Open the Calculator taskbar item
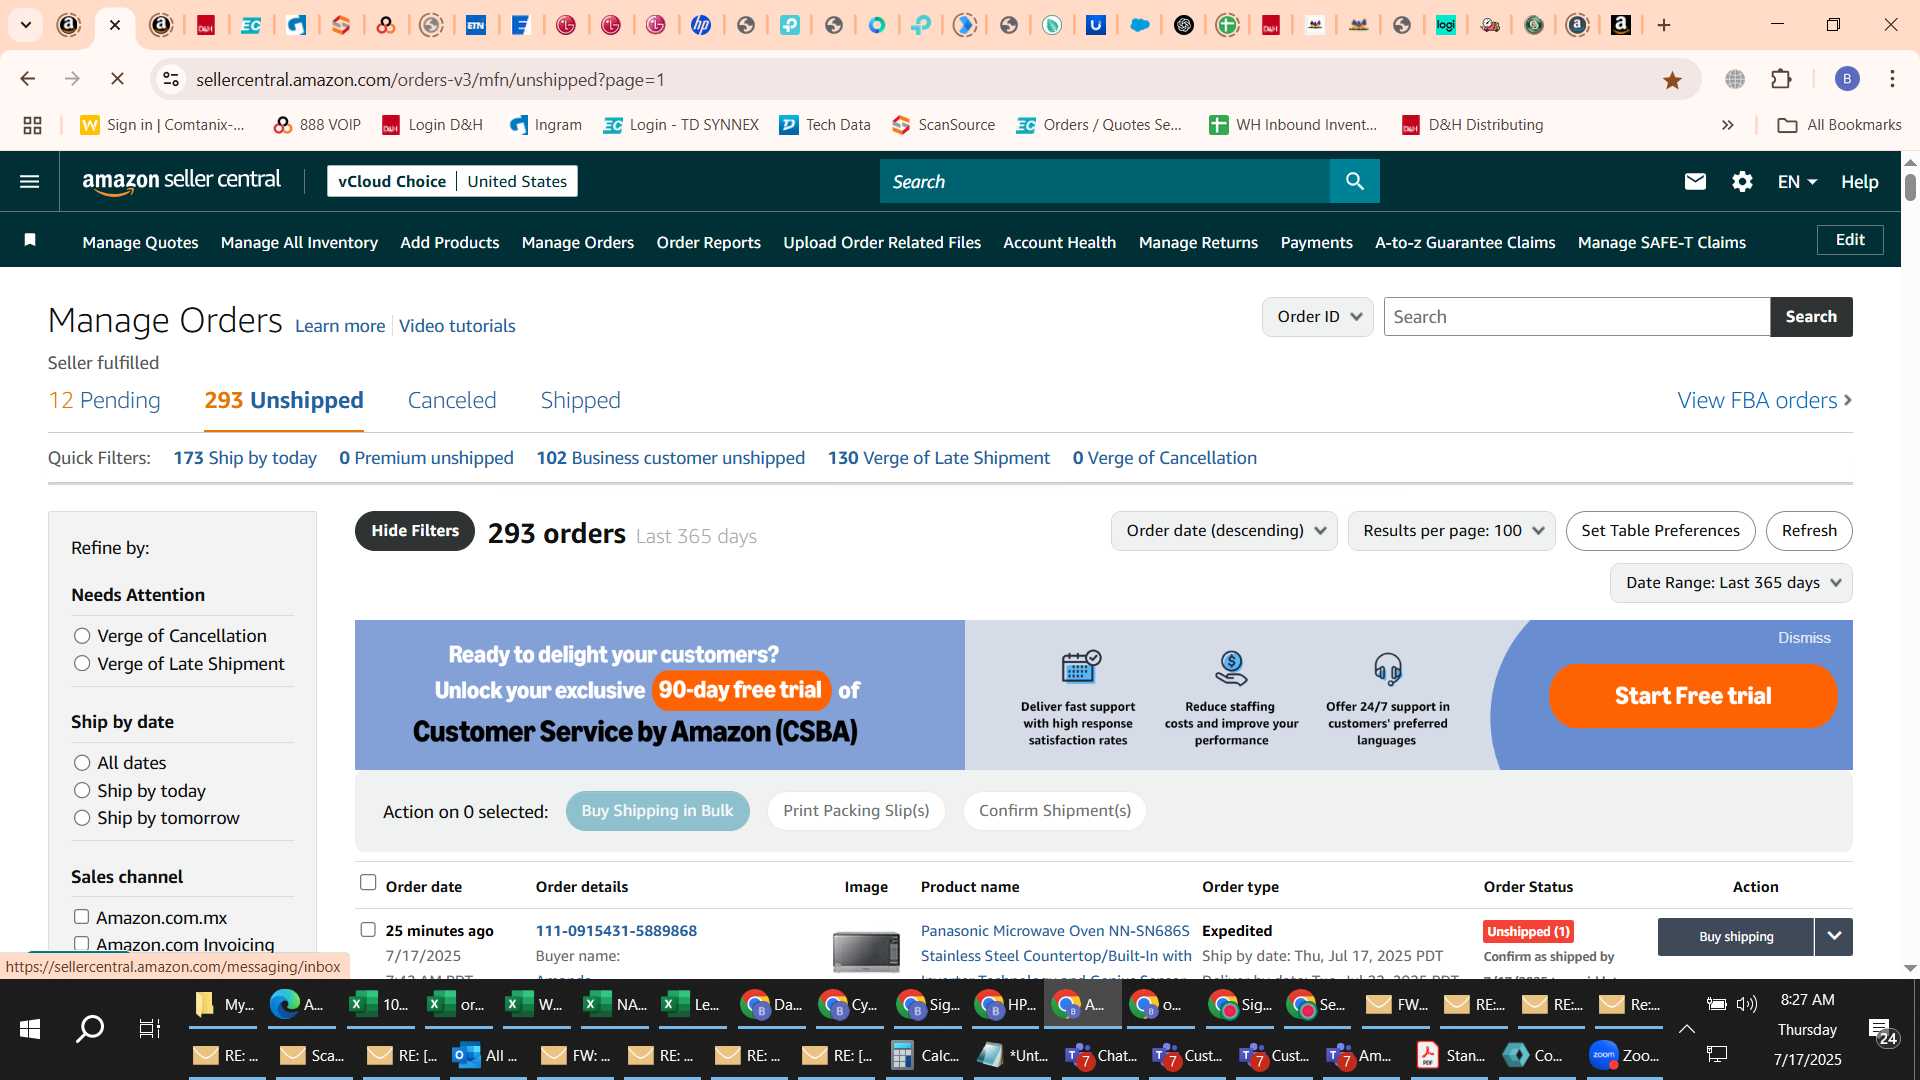1920x1080 pixels. (x=924, y=1055)
